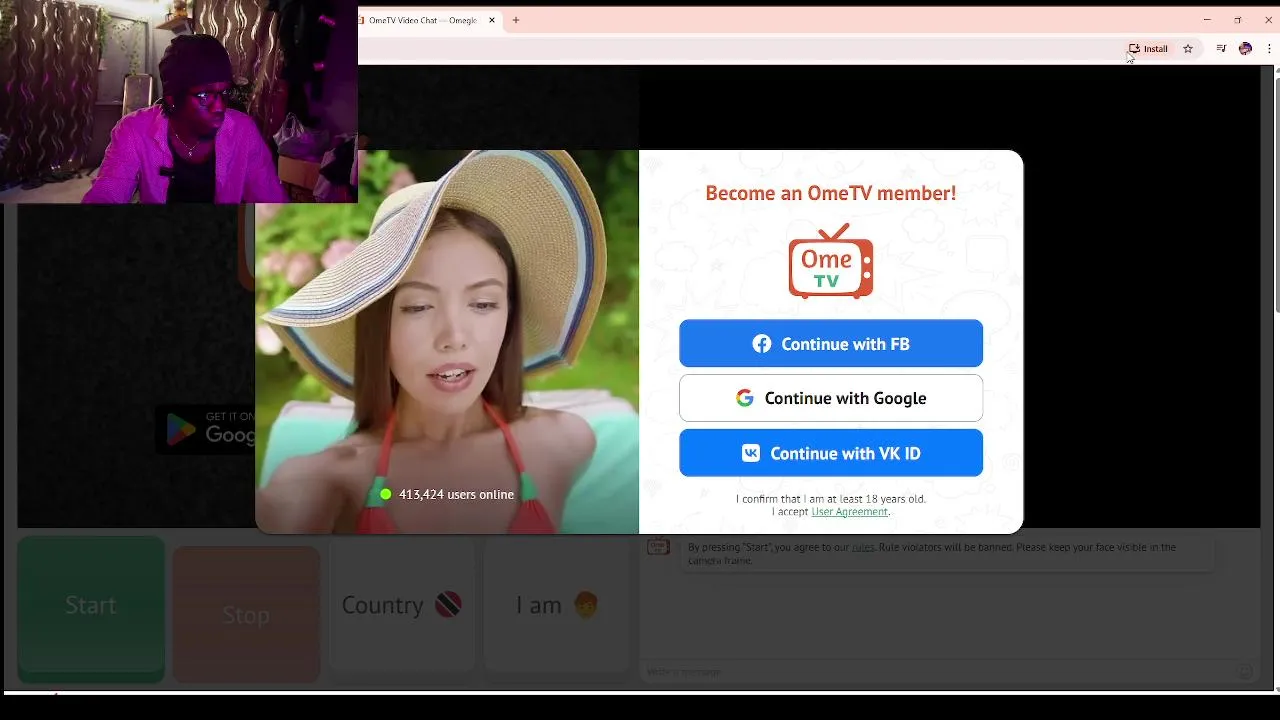Click the green Start button
This screenshot has width=1280, height=720.
pos(91,609)
